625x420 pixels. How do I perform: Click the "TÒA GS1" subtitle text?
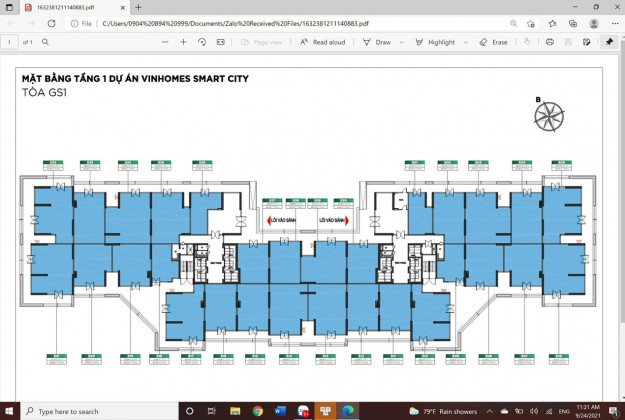tap(44, 92)
